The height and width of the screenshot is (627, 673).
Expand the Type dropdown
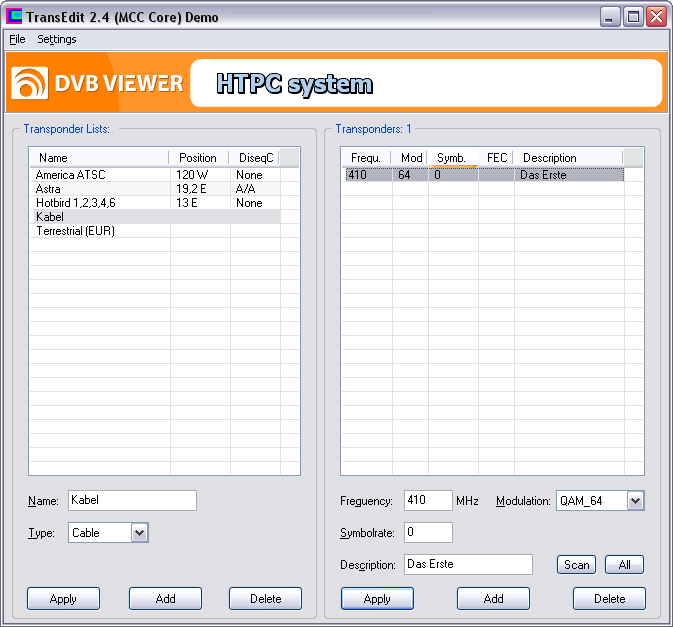click(140, 533)
